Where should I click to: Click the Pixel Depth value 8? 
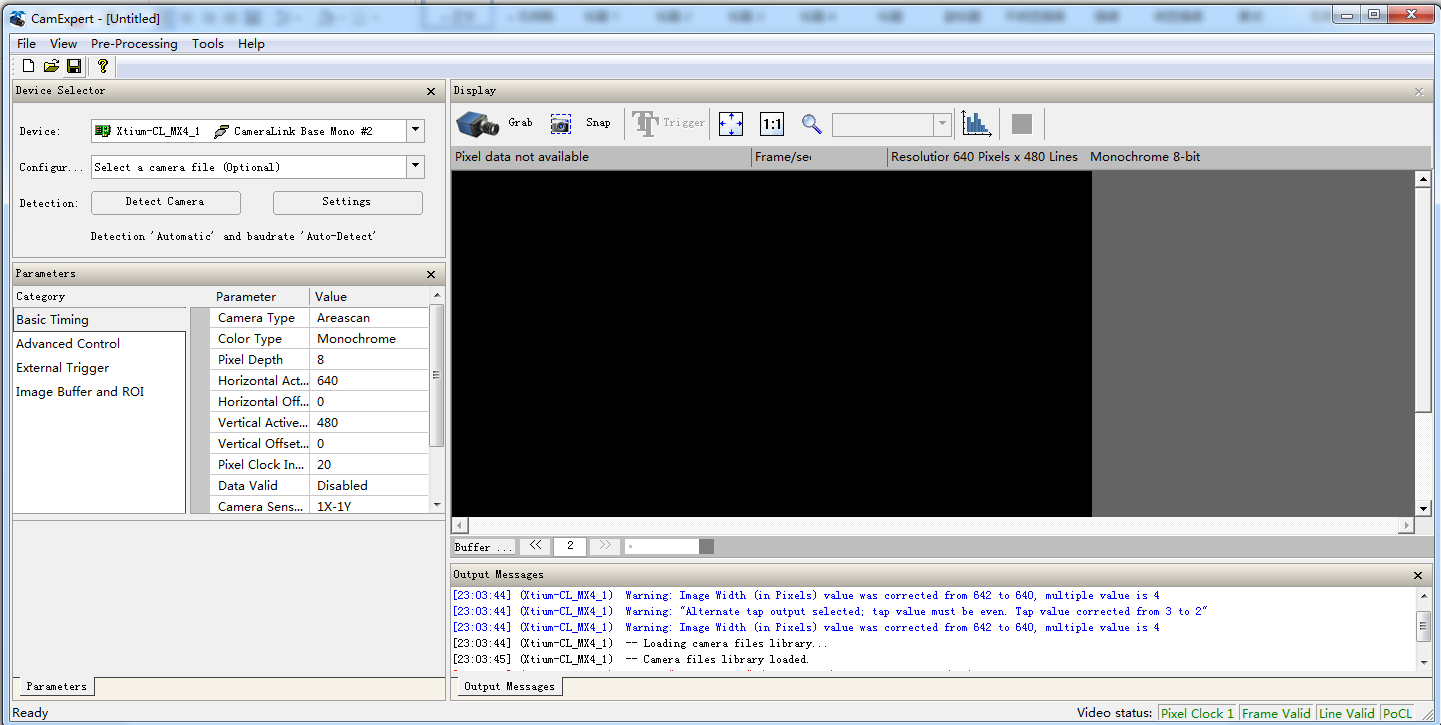369,360
